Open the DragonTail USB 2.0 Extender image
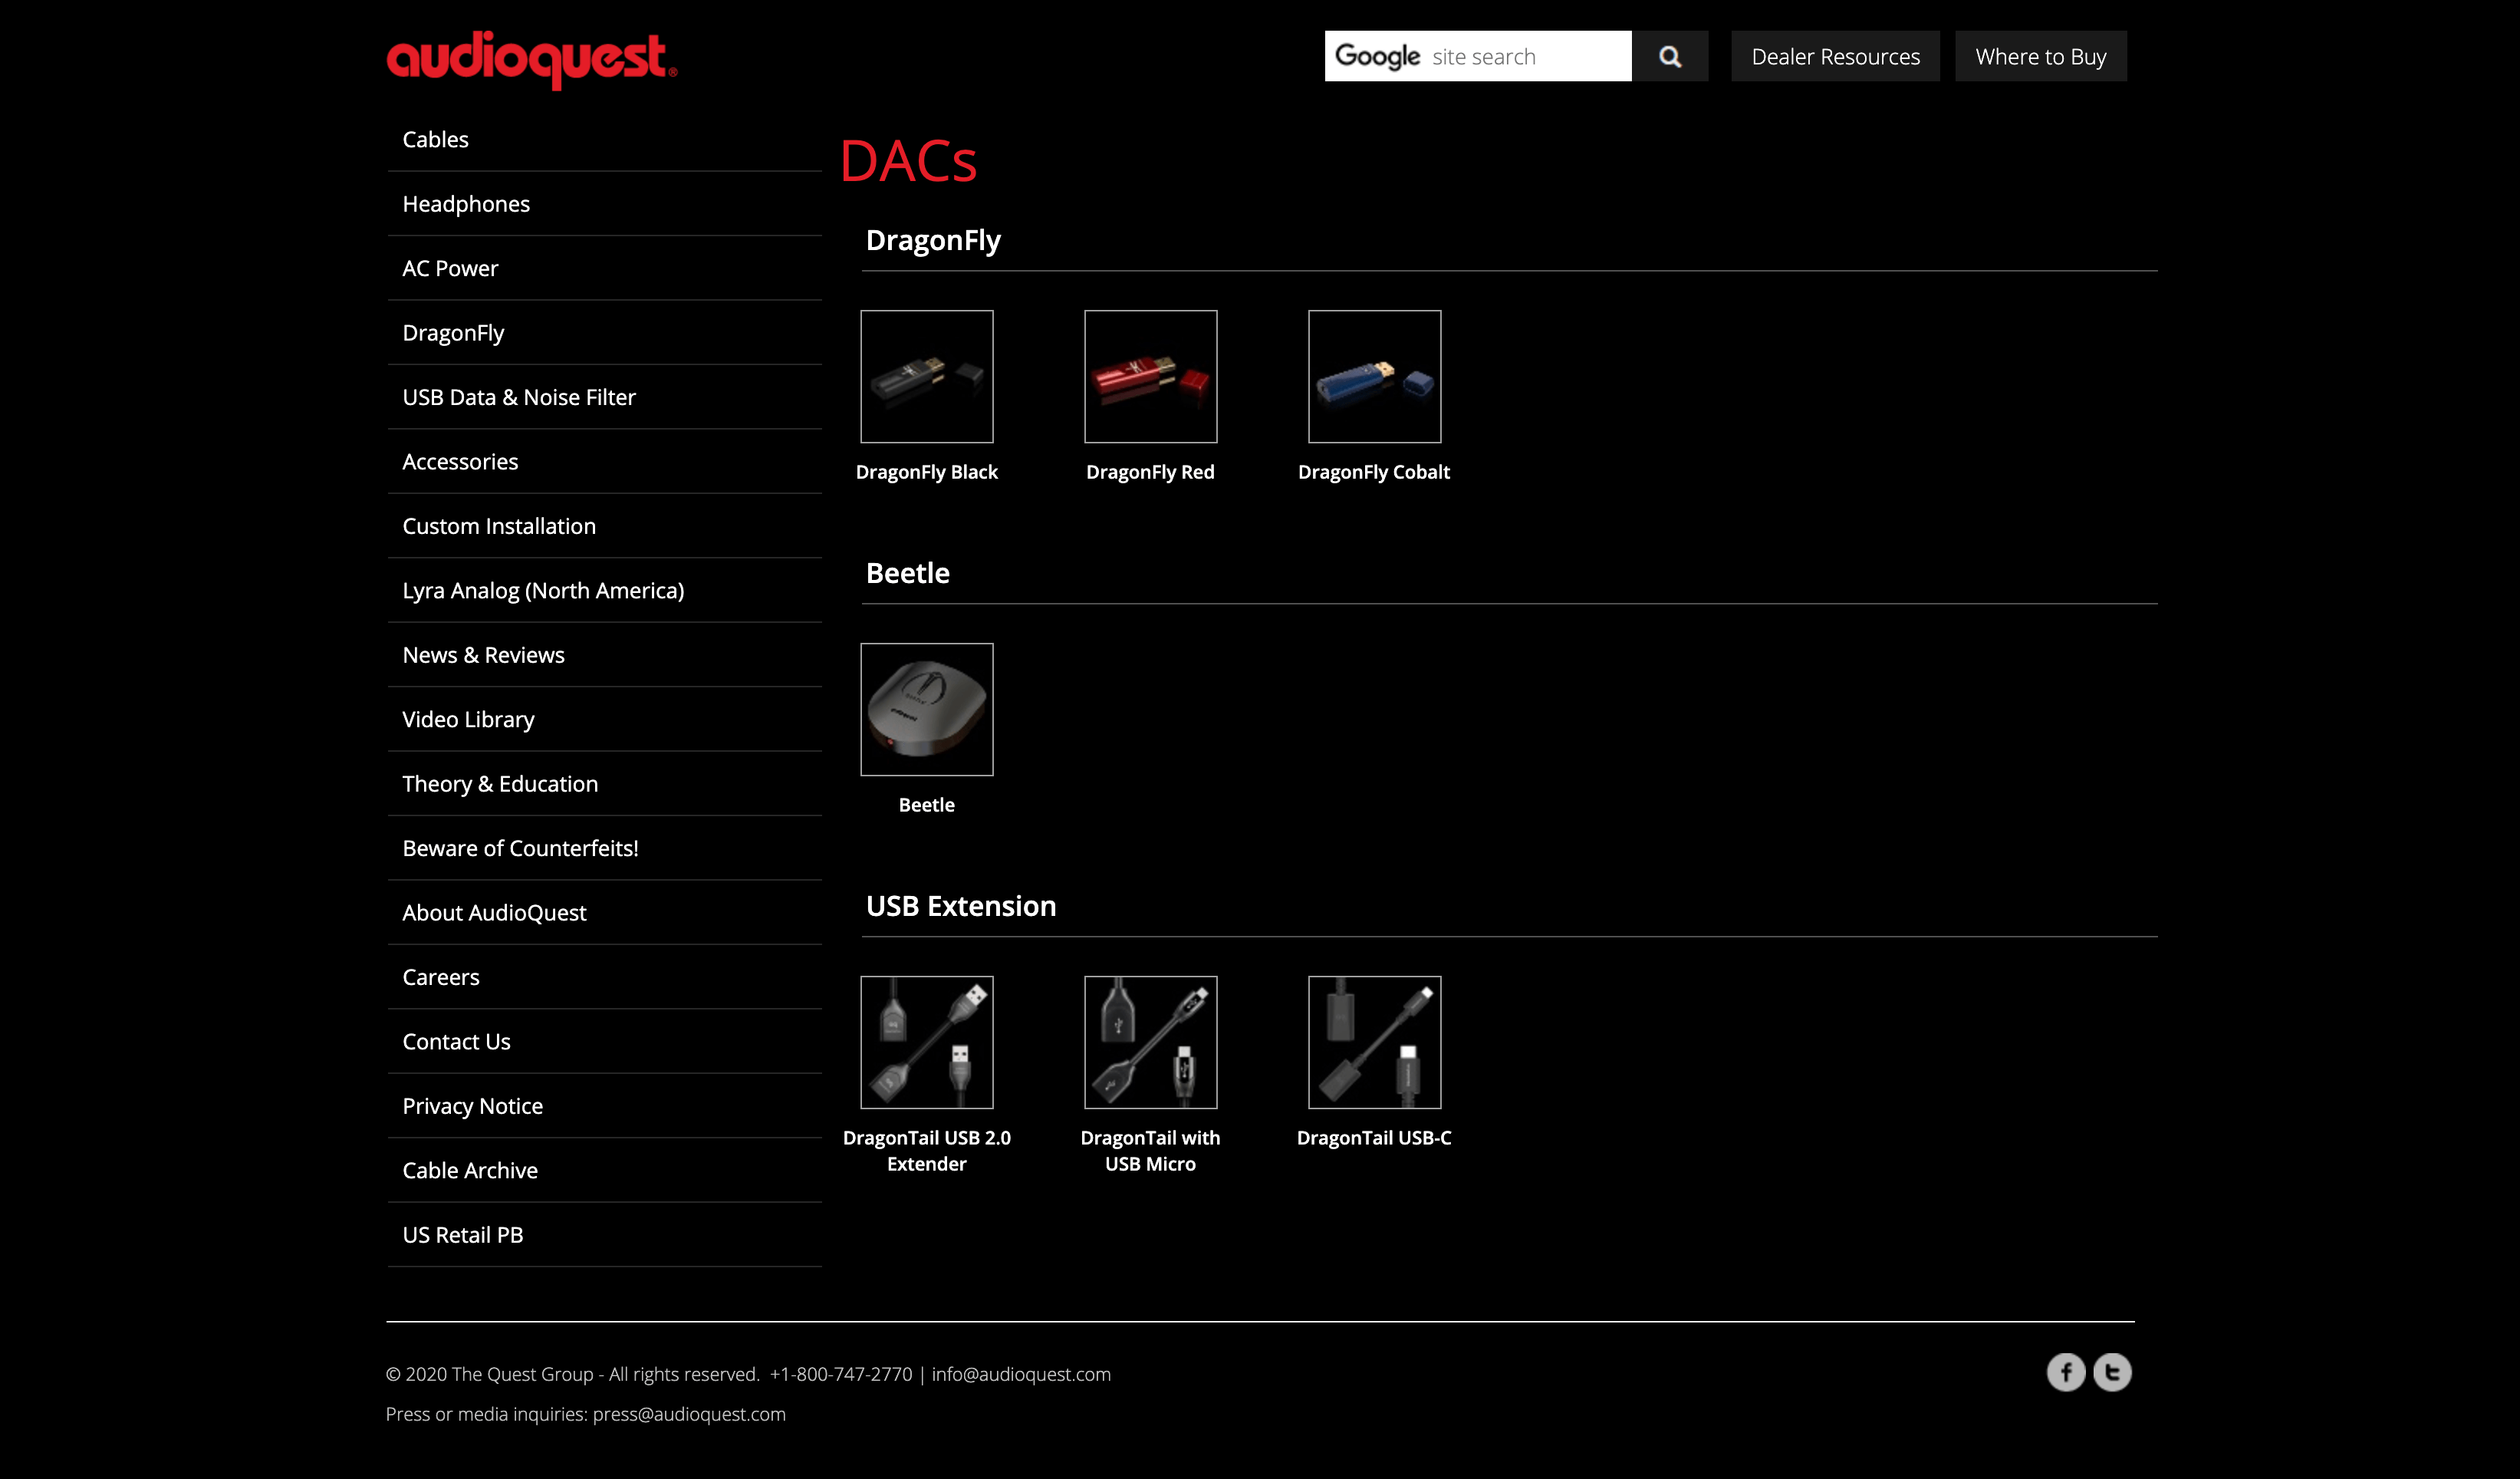 click(x=926, y=1042)
